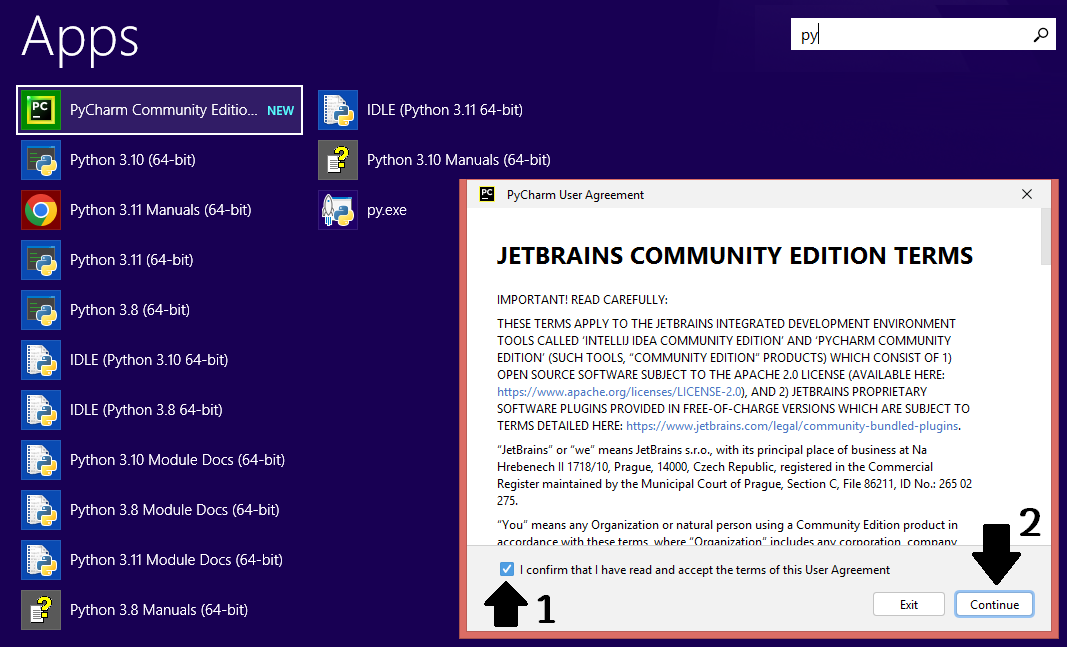Click 'IMPORTANT! READ CAREFULLY:' line
Image resolution: width=1067 pixels, height=647 pixels.
(582, 300)
